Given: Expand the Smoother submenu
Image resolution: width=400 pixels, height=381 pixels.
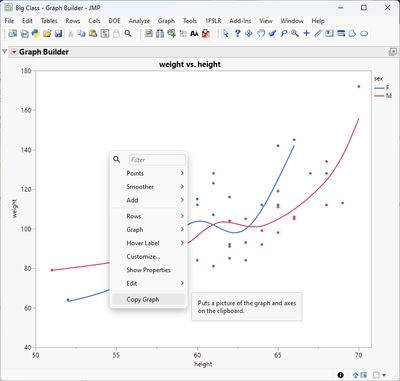Looking at the screenshot, I should 149,187.
